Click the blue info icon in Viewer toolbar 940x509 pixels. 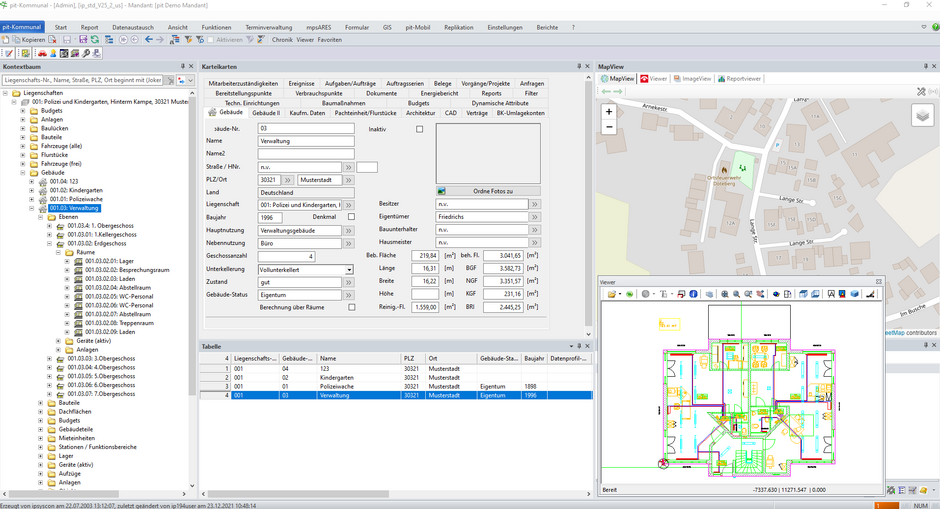pos(694,294)
